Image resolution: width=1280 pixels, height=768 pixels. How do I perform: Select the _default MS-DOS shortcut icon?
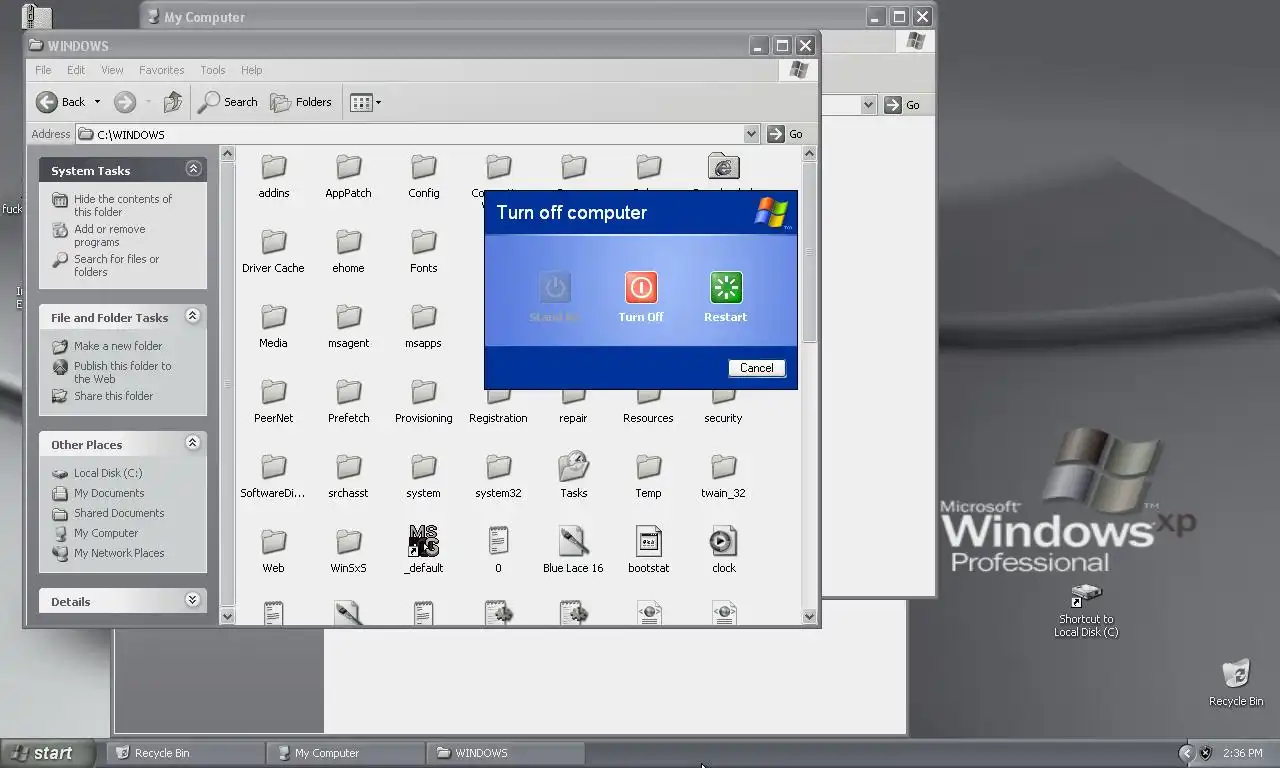pos(423,542)
